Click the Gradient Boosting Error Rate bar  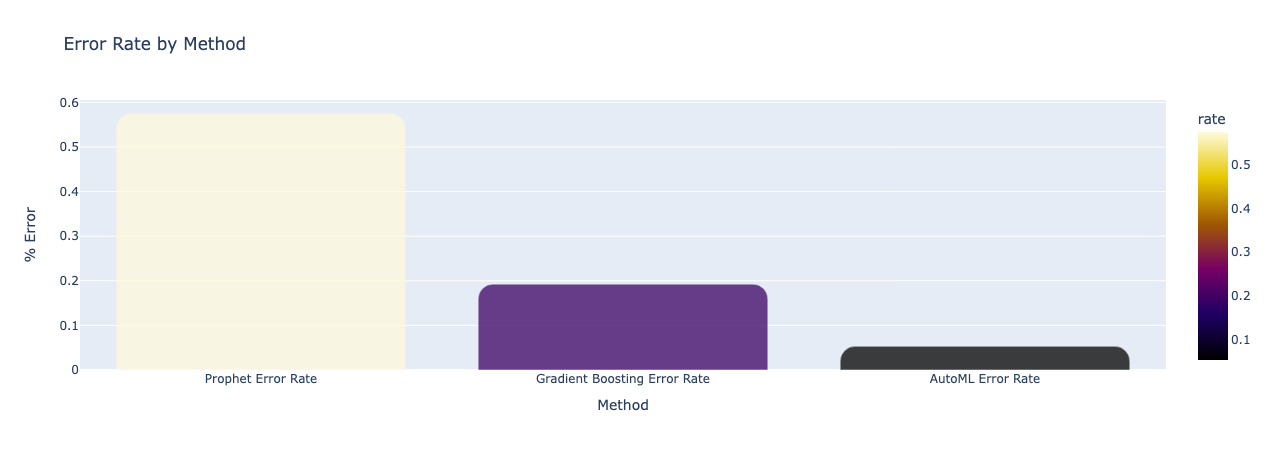point(622,327)
